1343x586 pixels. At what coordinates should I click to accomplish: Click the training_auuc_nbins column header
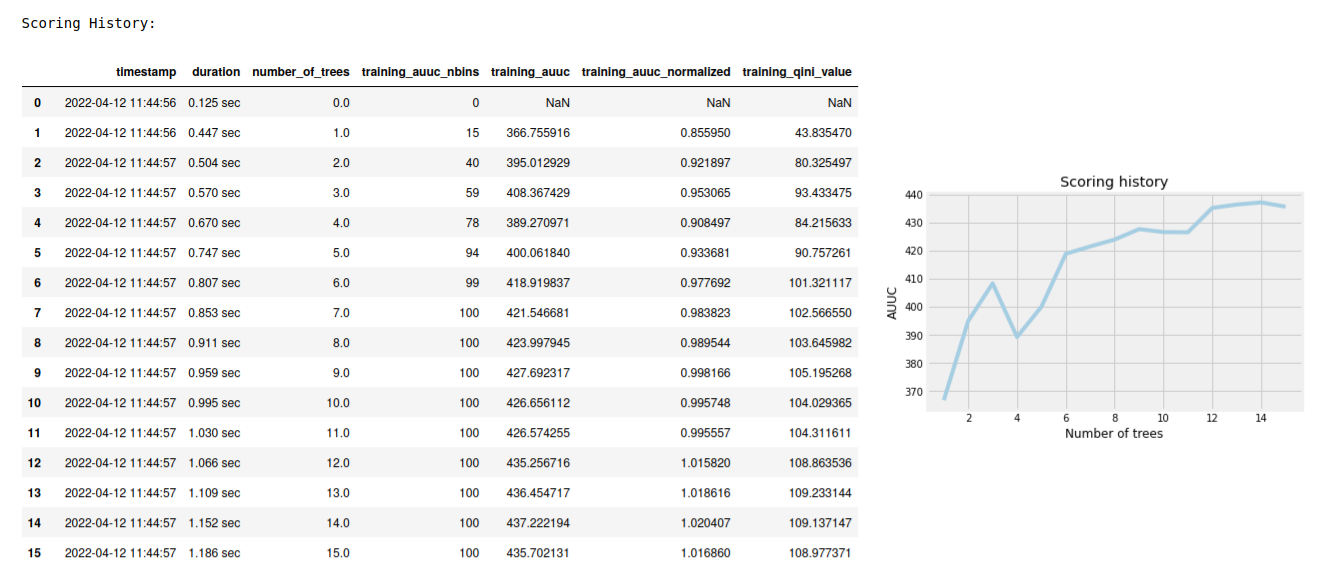(x=421, y=71)
